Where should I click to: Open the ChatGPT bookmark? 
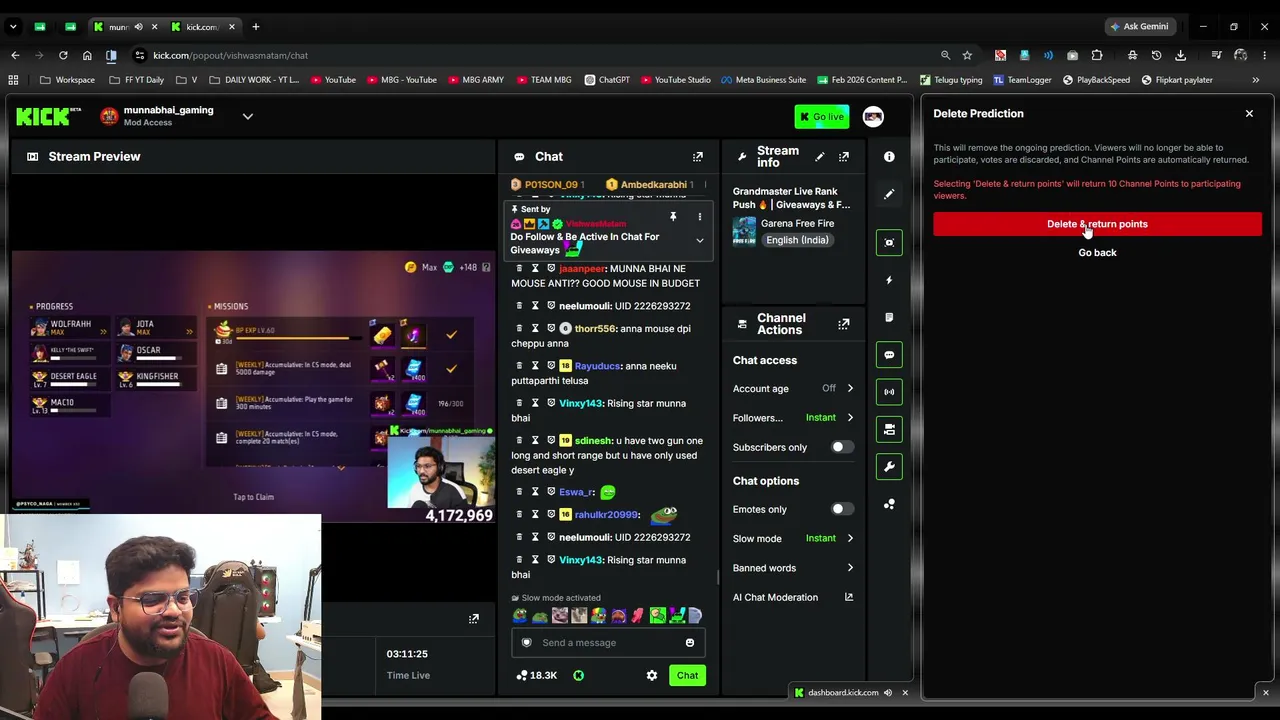pyautogui.click(x=607, y=80)
